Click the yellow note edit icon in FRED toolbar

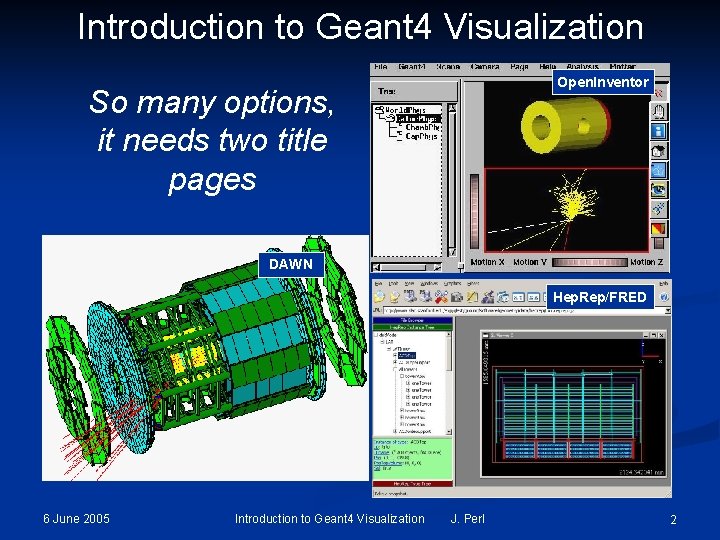pos(472,297)
